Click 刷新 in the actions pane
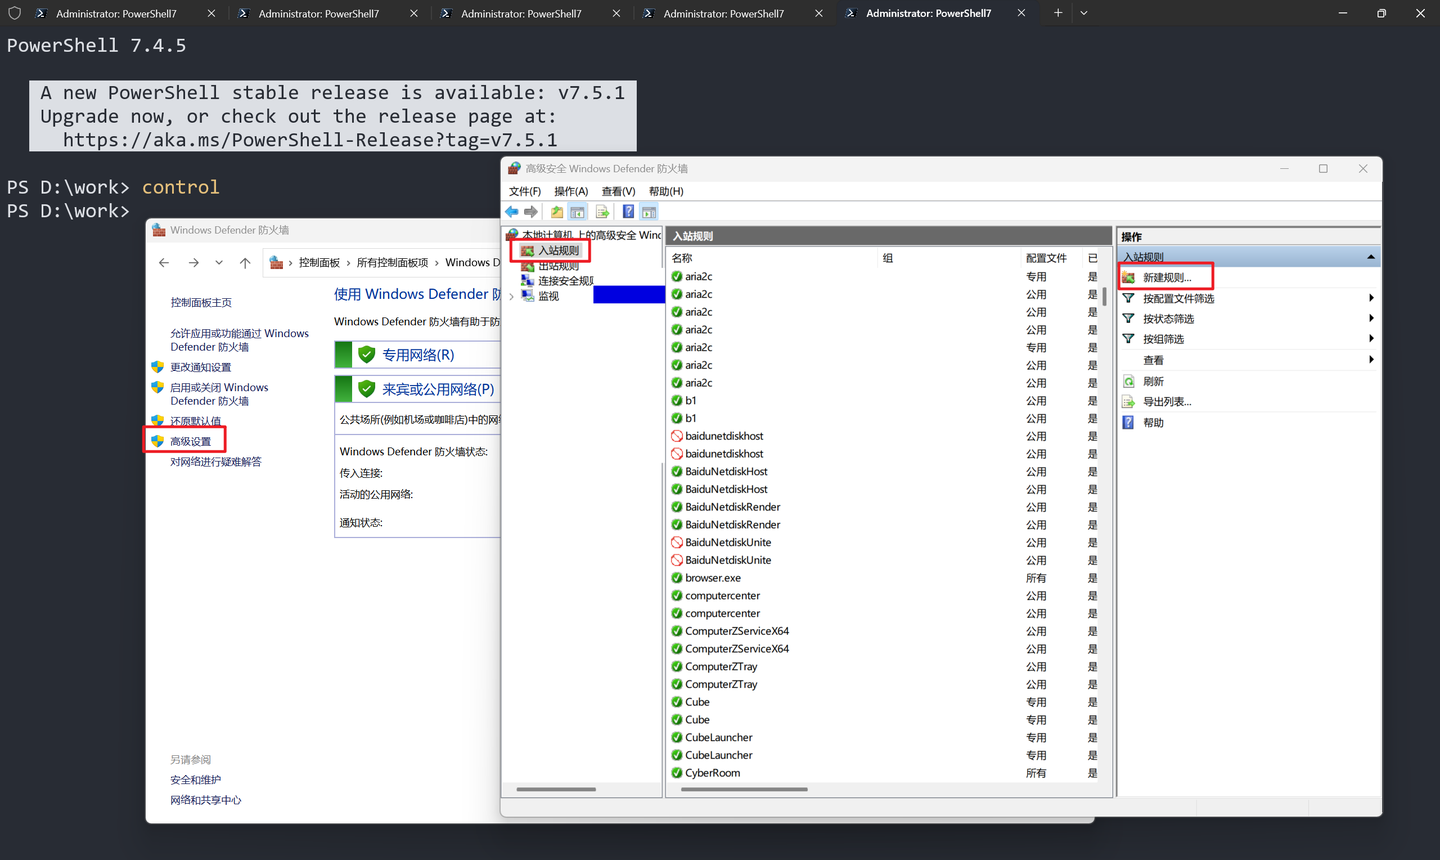Screen dimensions: 1440x860 point(1153,382)
